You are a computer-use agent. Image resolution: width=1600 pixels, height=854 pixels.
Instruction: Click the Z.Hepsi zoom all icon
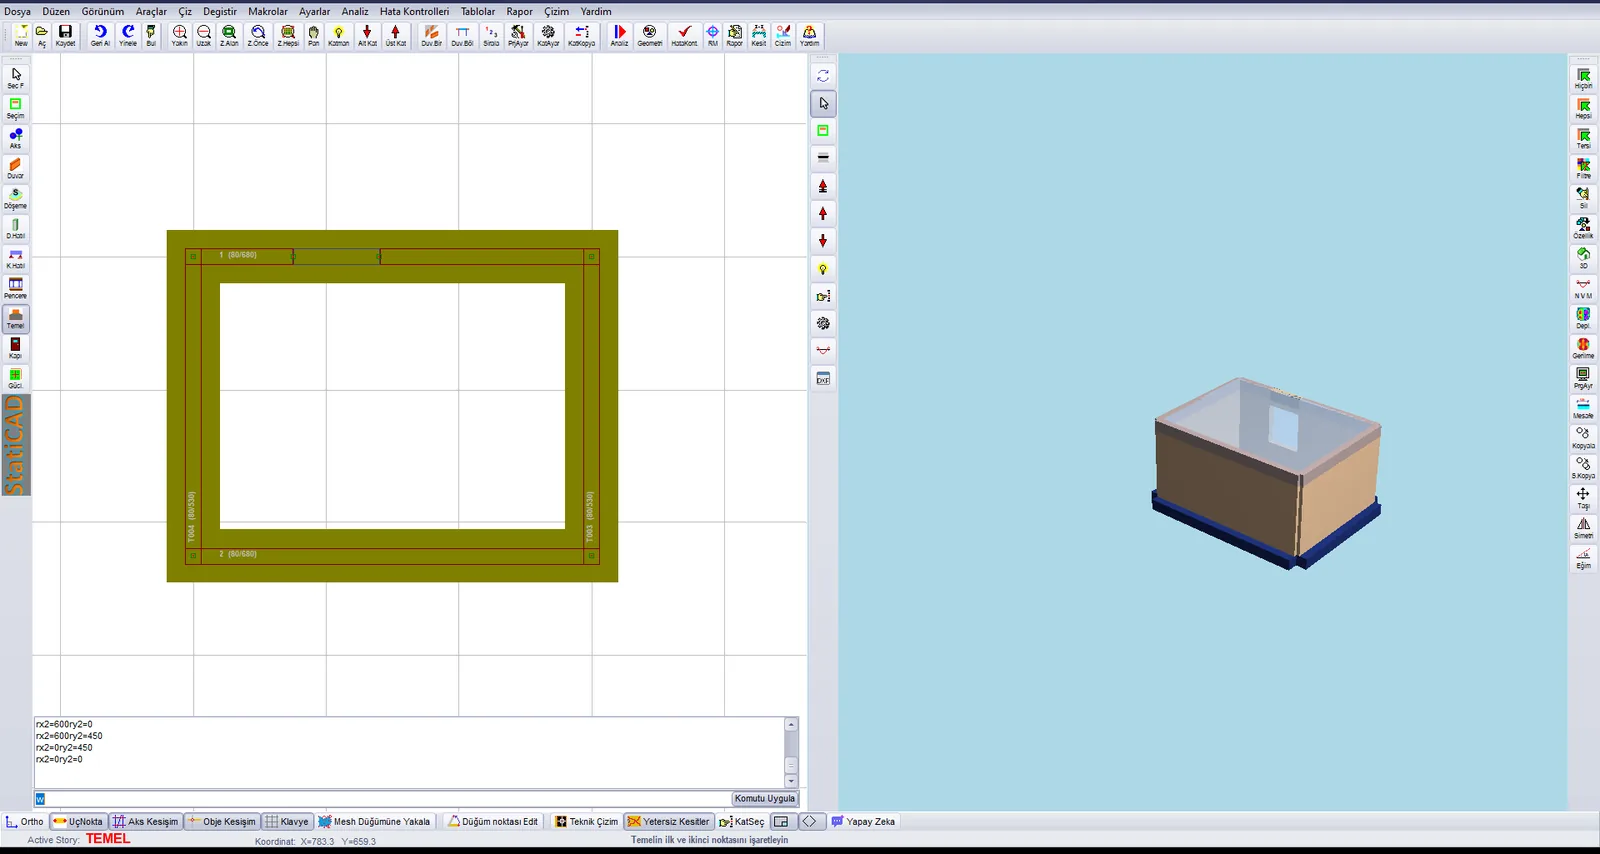(x=288, y=35)
